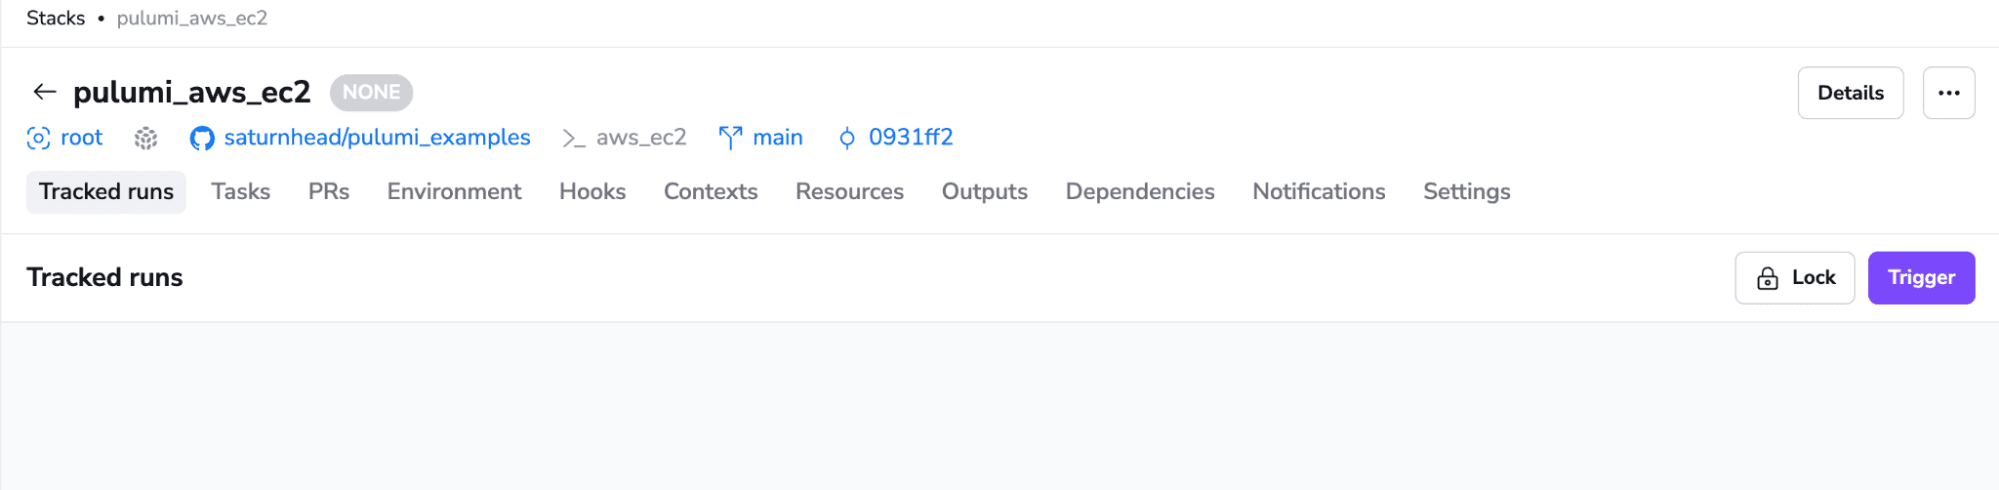Open the Notifications tab
Screen dimensions: 1999x490
click(x=1319, y=192)
